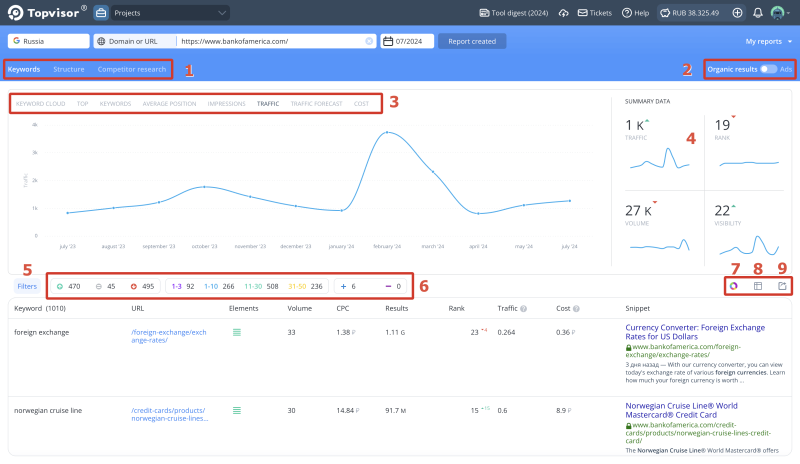This screenshot has width=800, height=464.
Task: Filter keywords ranking 1-10
Action: click(219, 286)
